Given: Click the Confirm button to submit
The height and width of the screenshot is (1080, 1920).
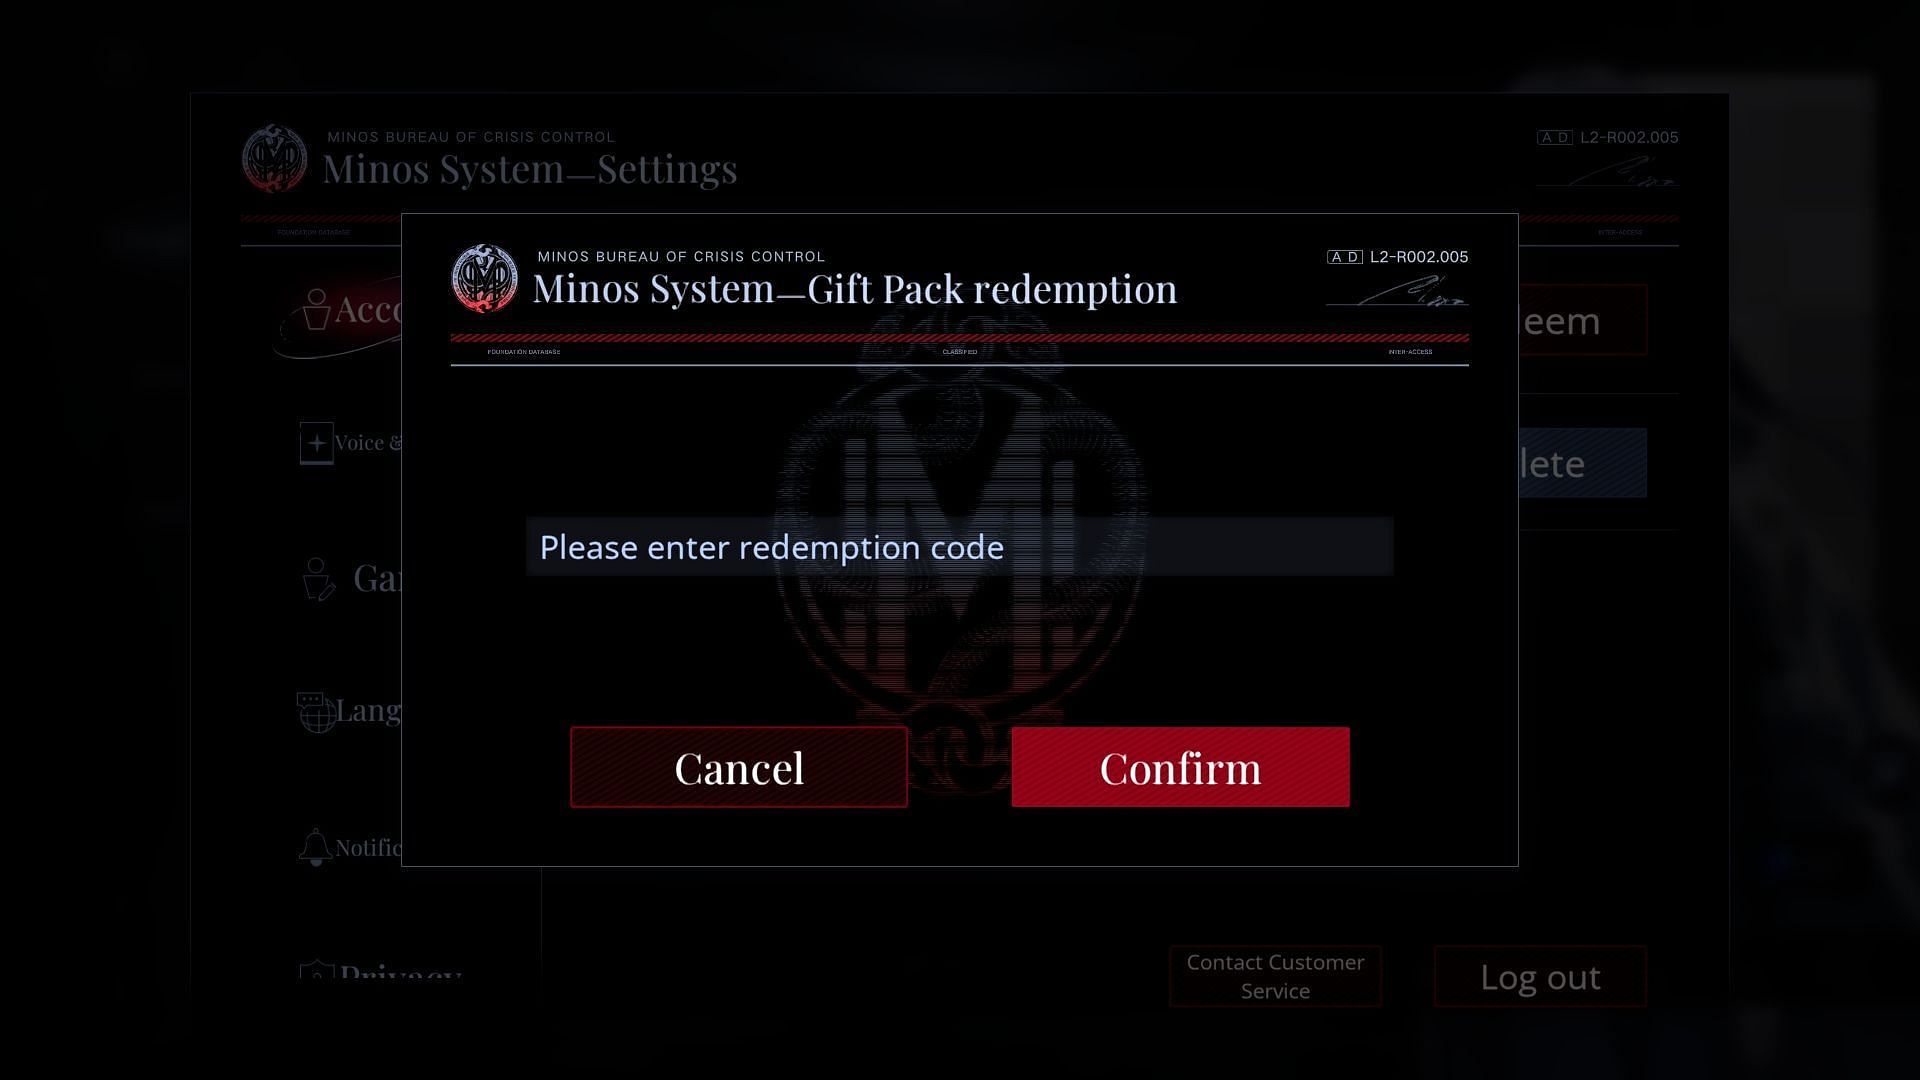Looking at the screenshot, I should point(1180,766).
